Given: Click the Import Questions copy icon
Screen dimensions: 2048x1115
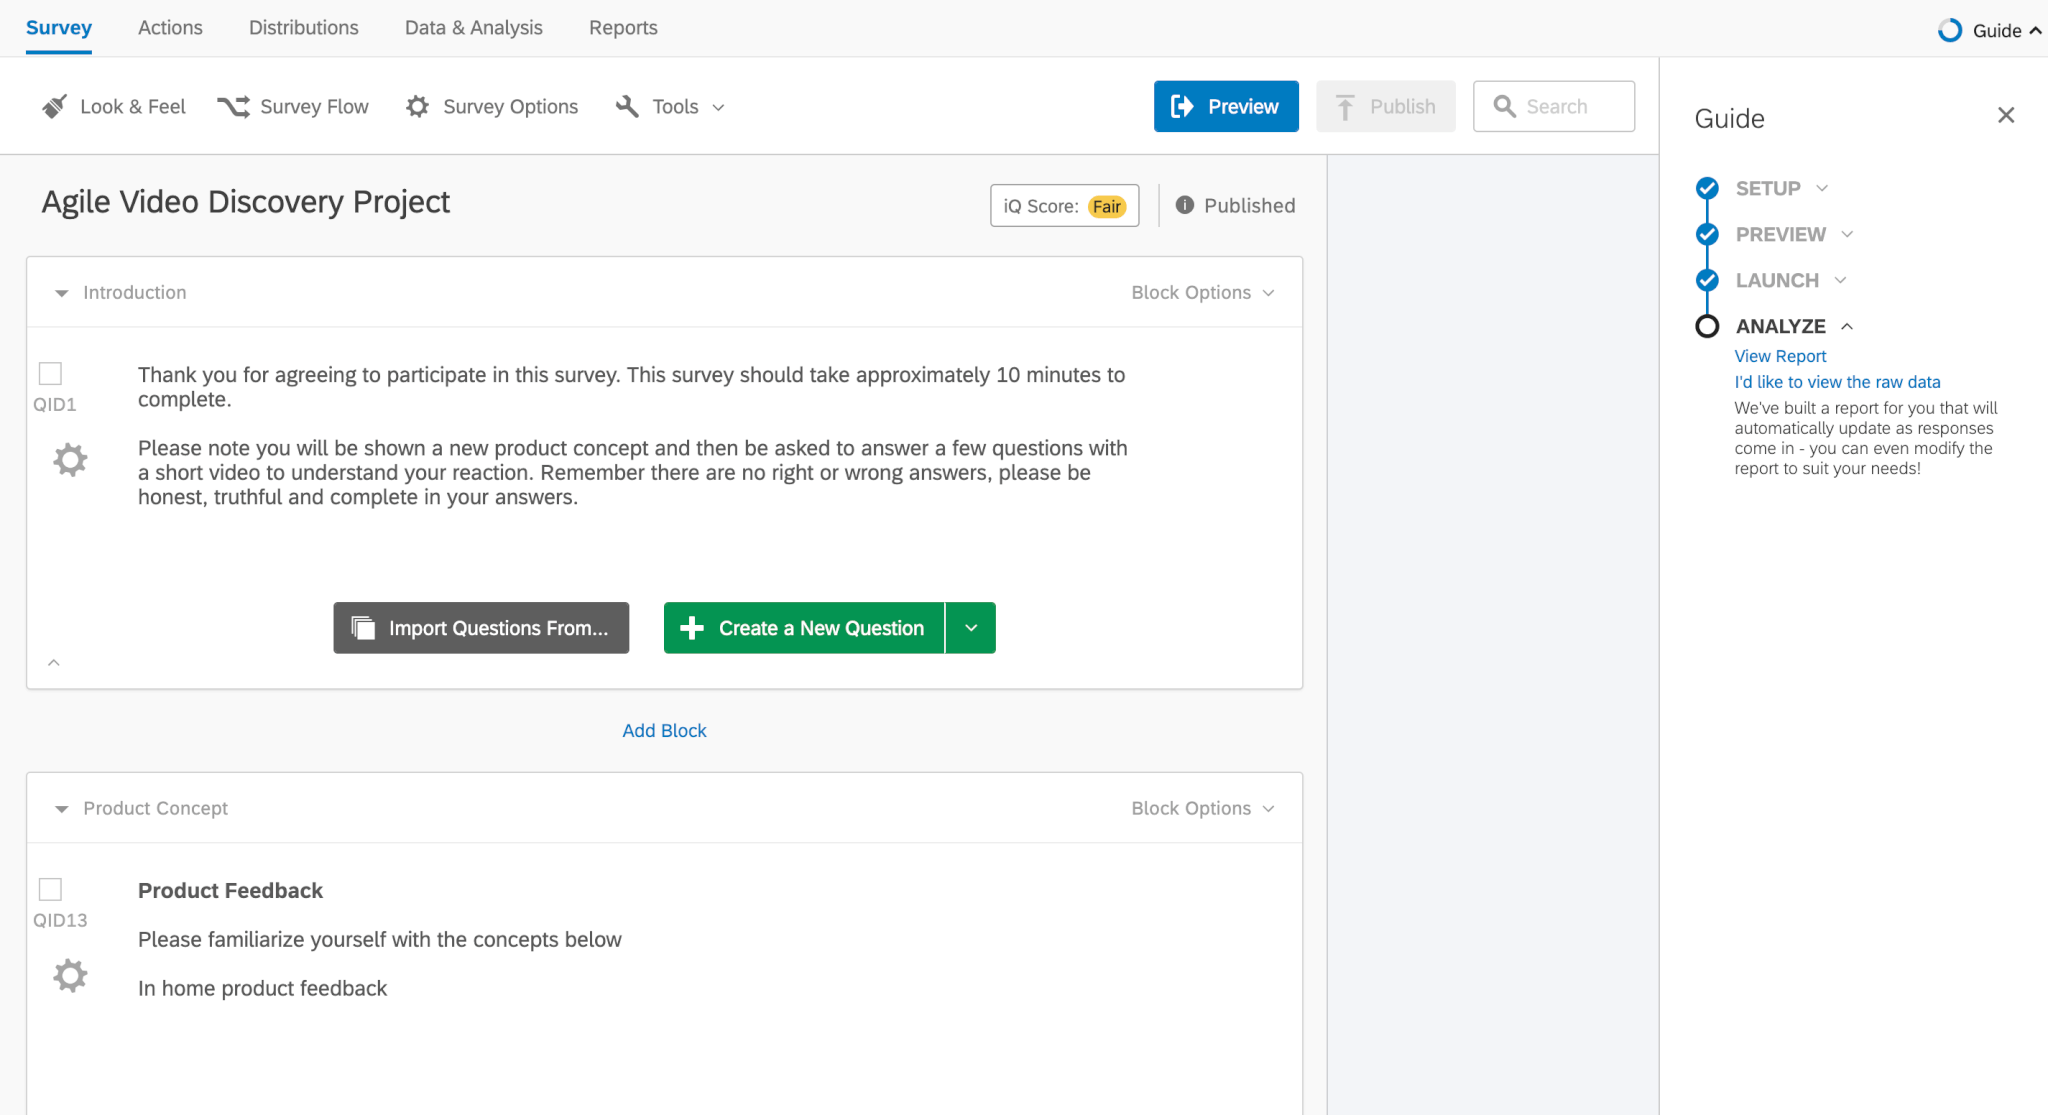Looking at the screenshot, I should 363,628.
